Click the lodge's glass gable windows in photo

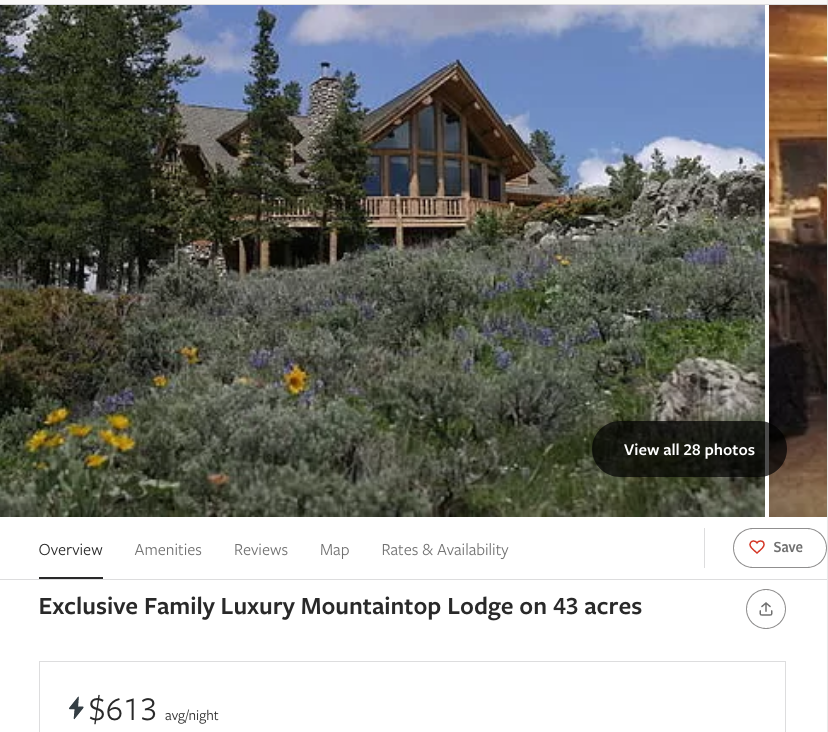pos(433,153)
